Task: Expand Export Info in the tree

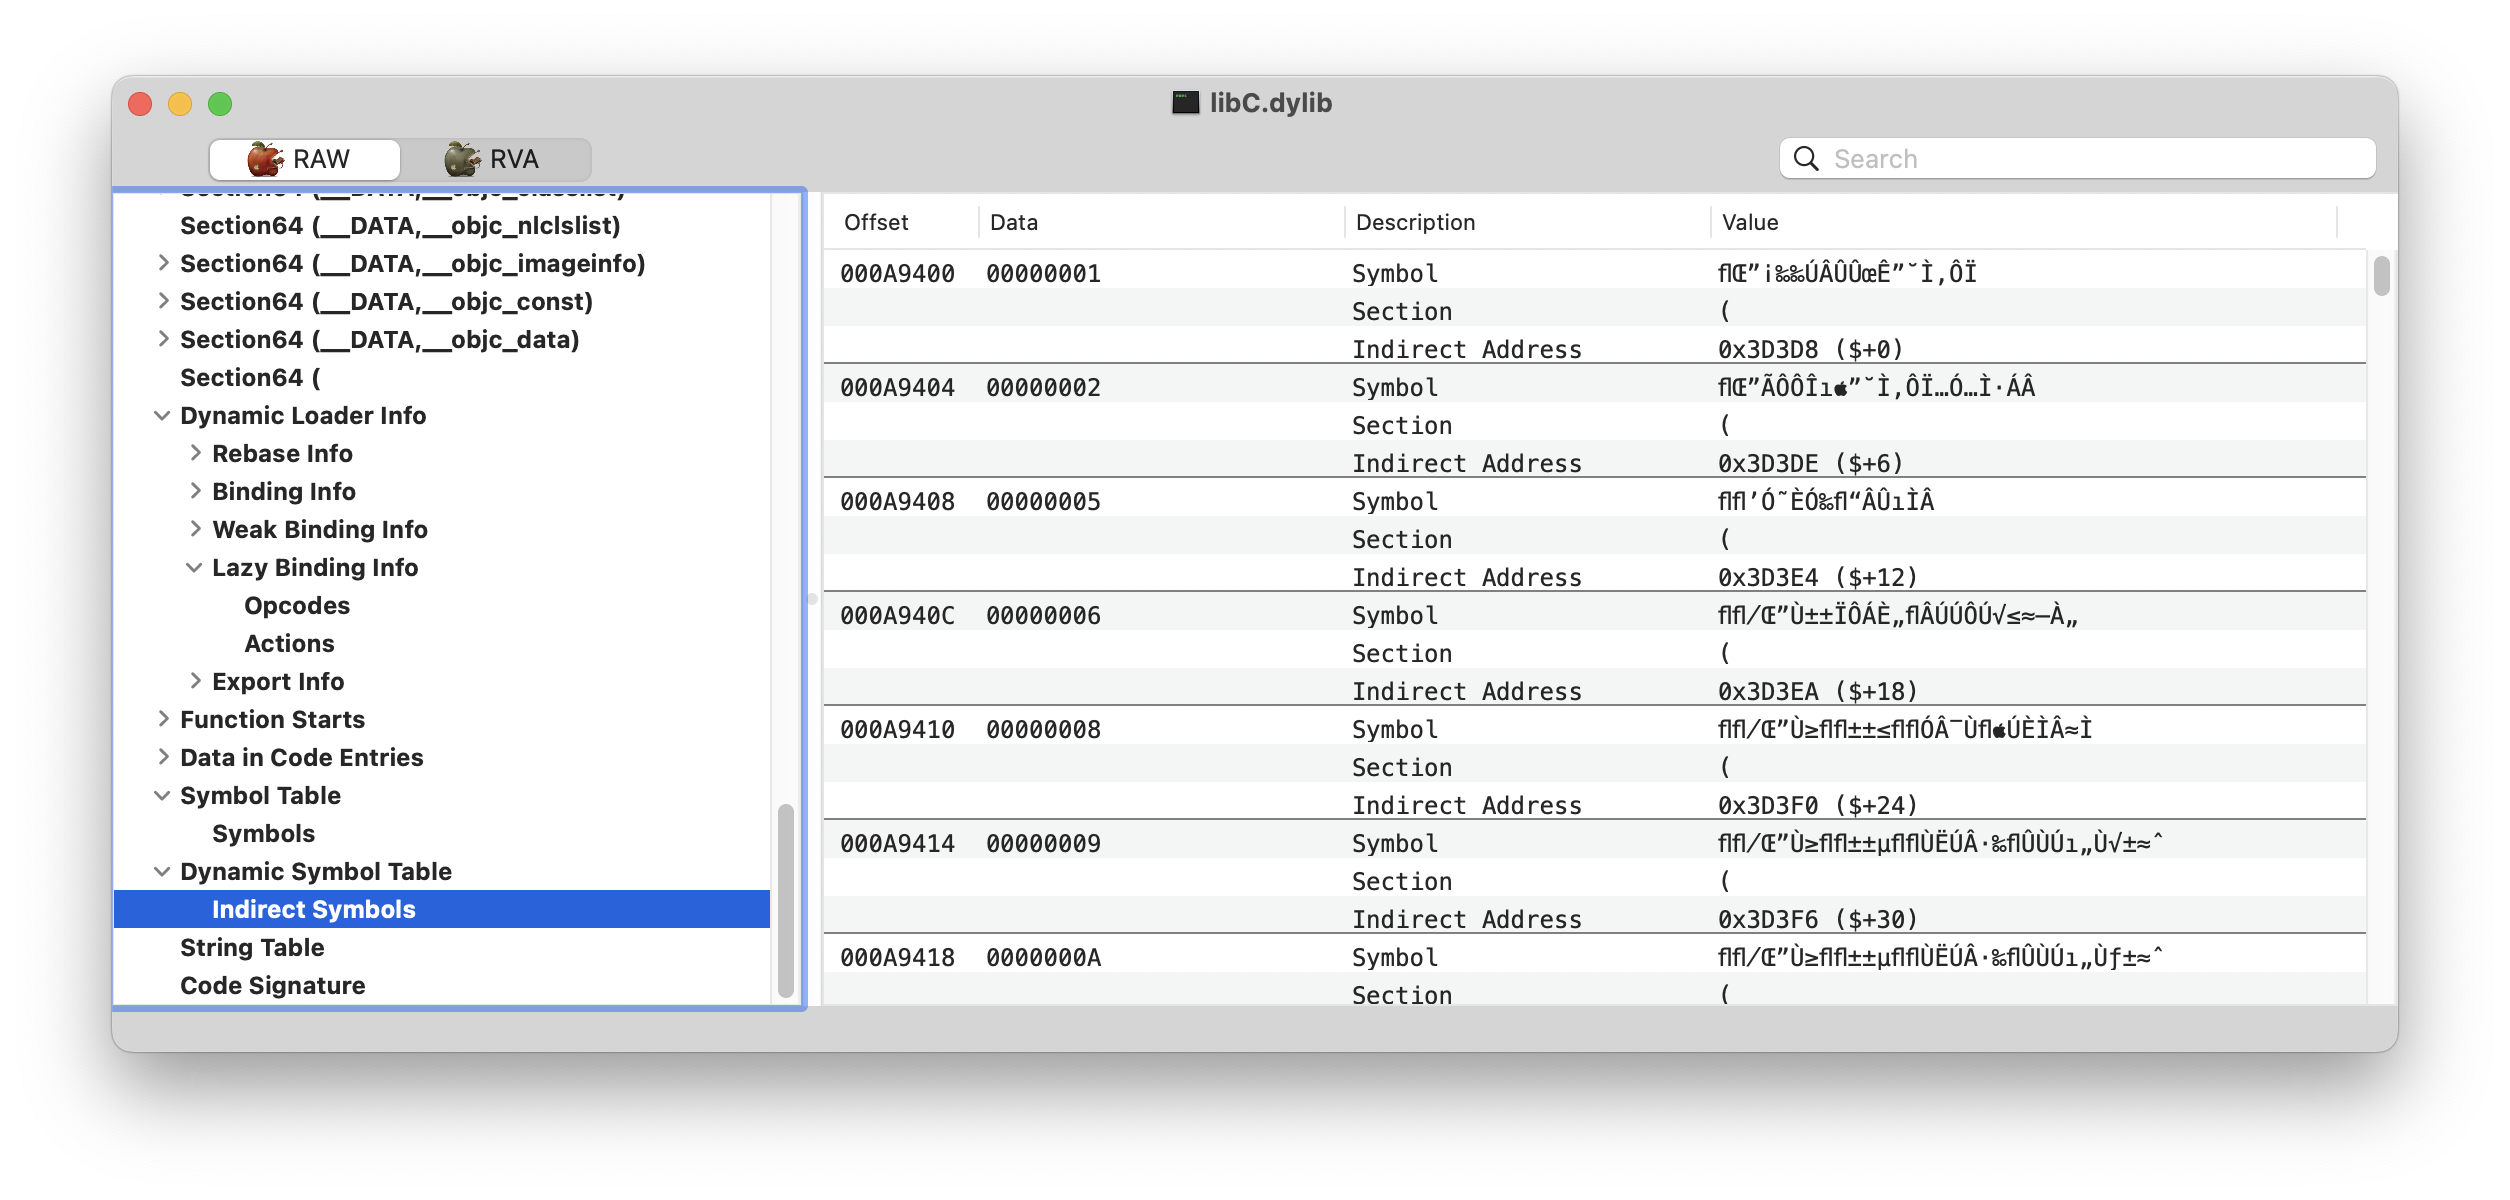Action: click(195, 681)
